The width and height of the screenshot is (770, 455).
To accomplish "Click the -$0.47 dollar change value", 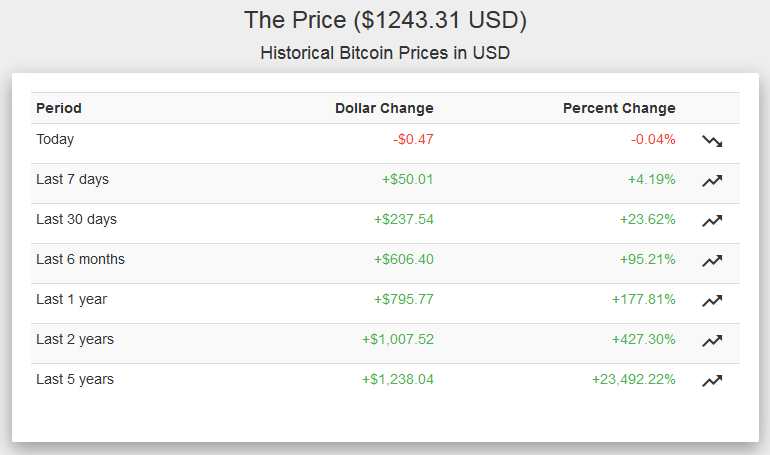I will point(413,139).
